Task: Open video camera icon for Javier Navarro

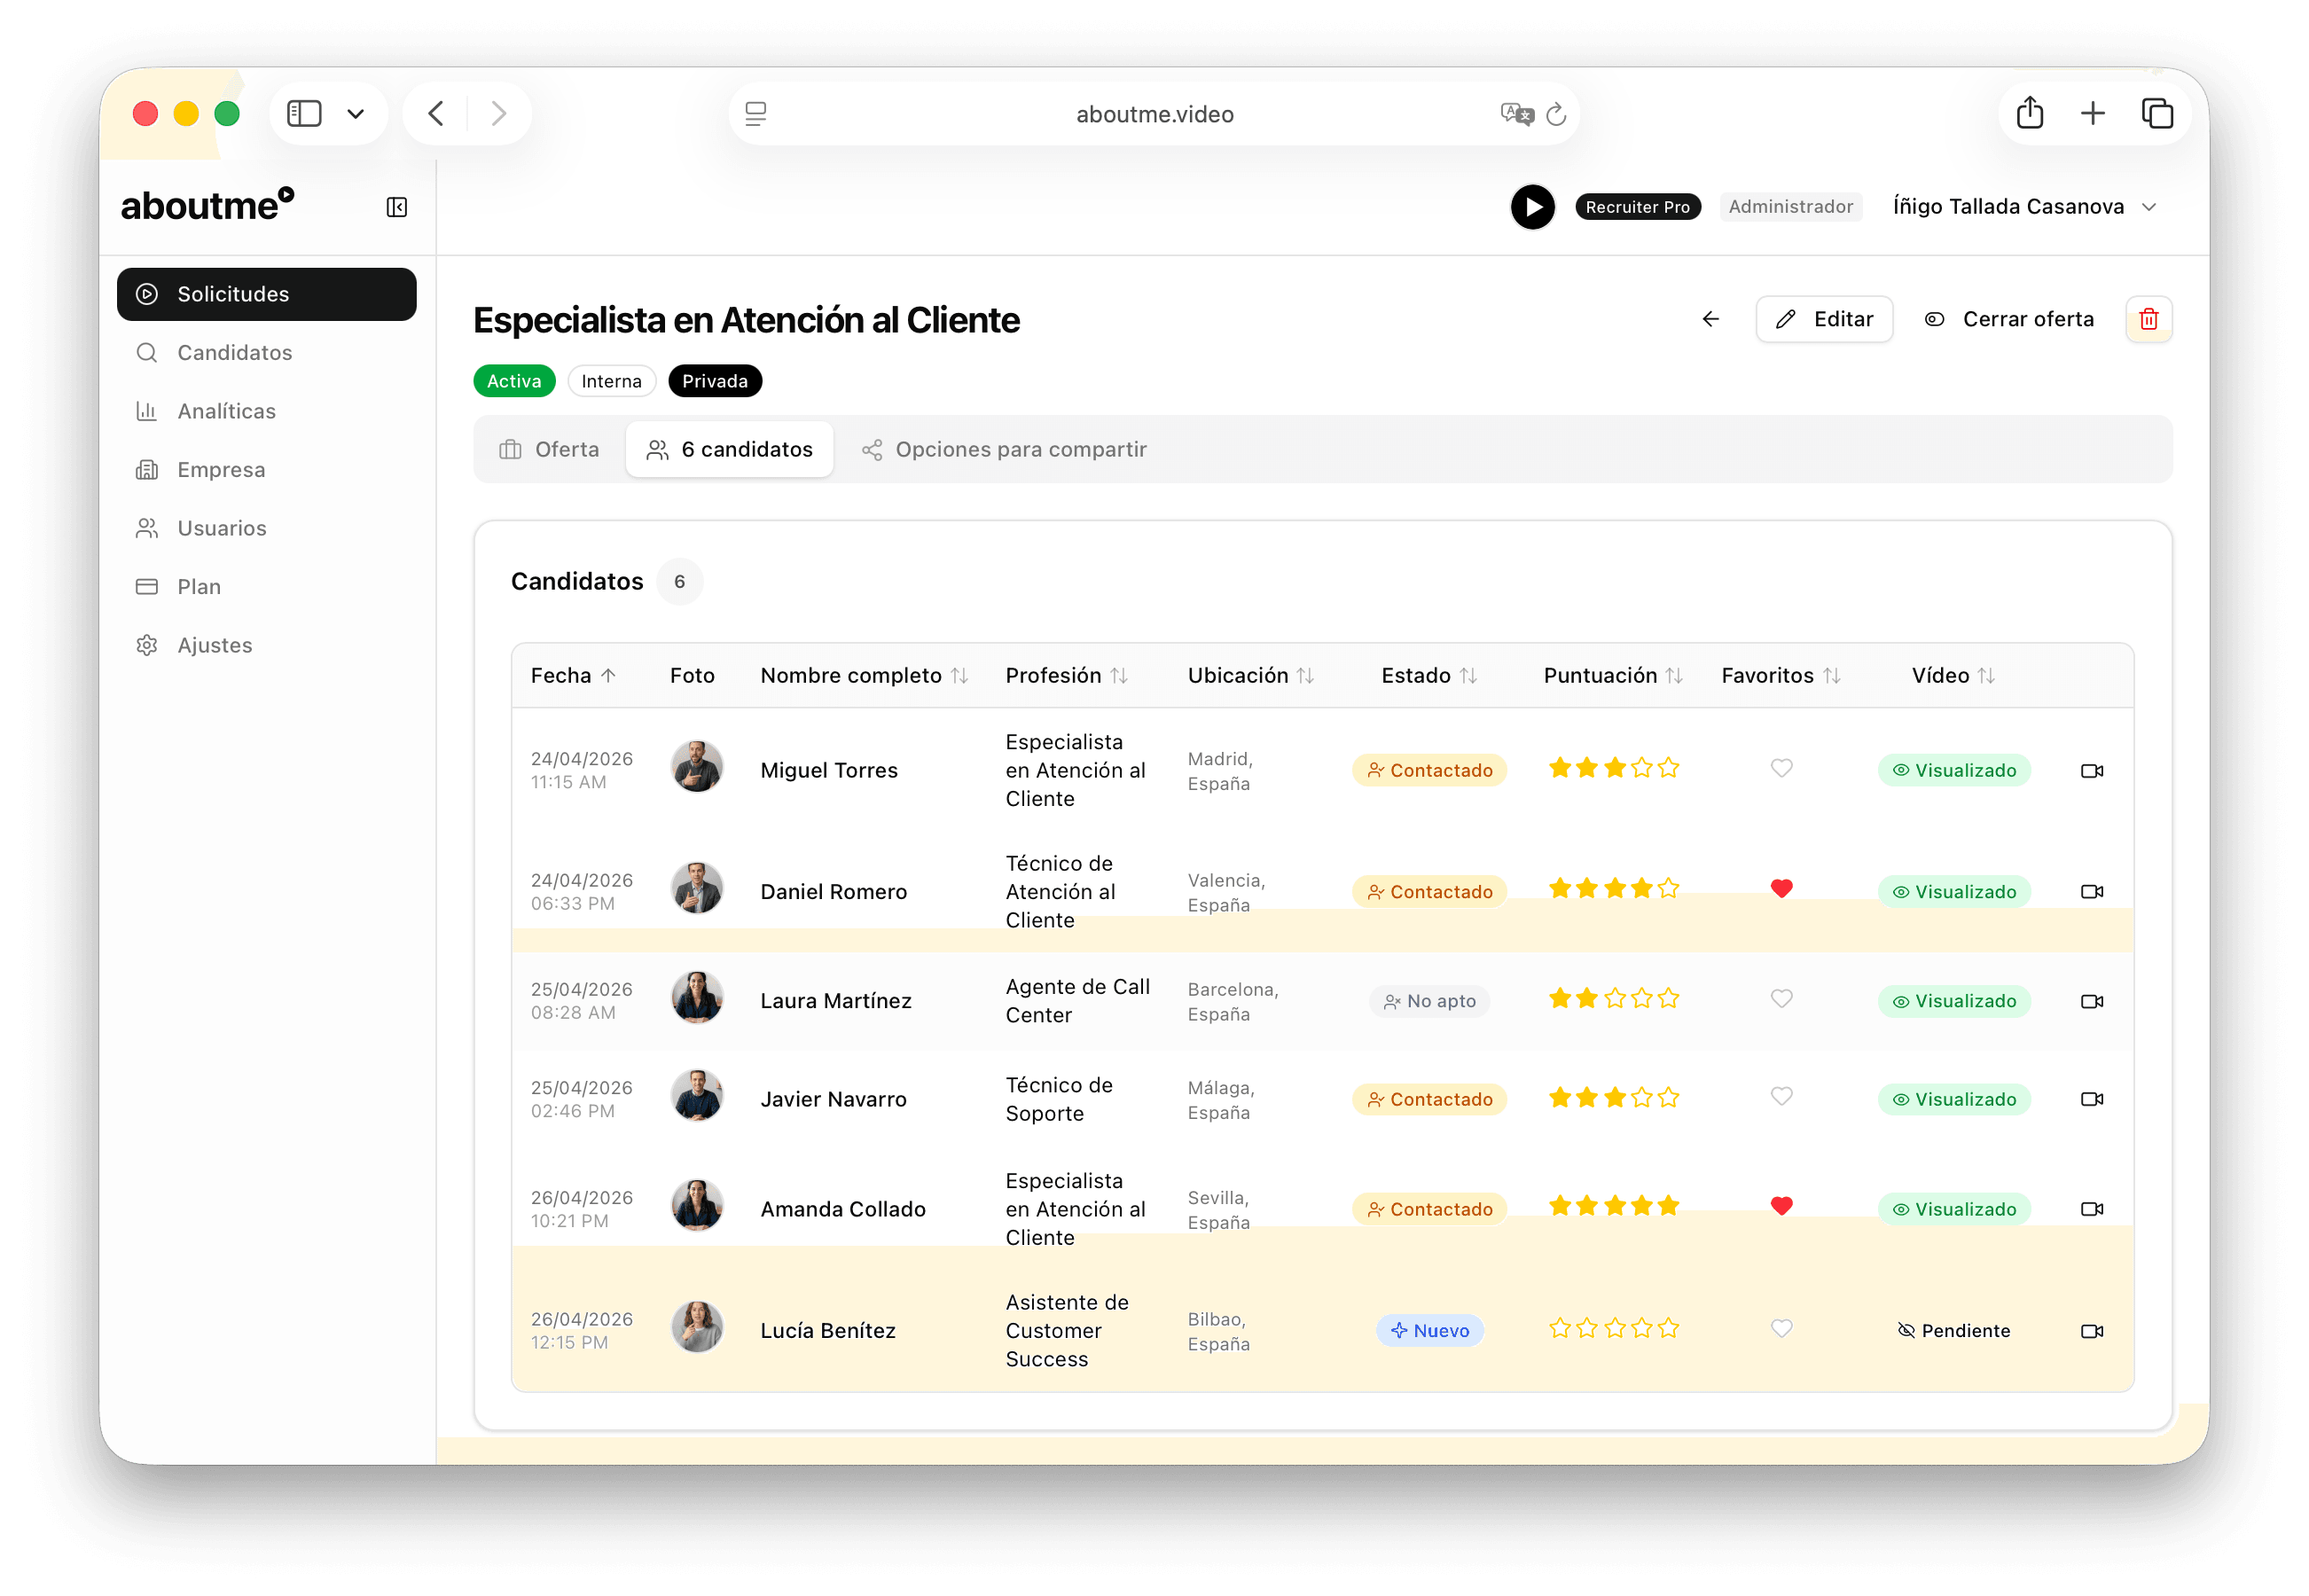Action: [2091, 1099]
